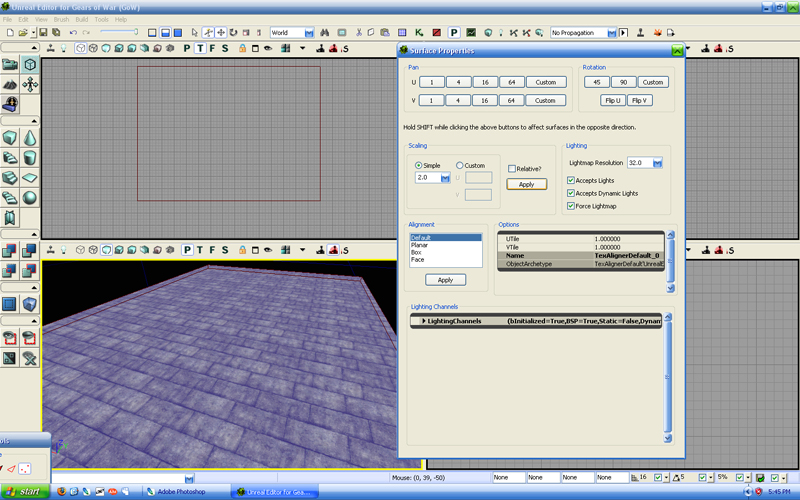Image resolution: width=800 pixels, height=500 pixels.
Task: Select the Sheet brush builder
Action: pos(30,178)
